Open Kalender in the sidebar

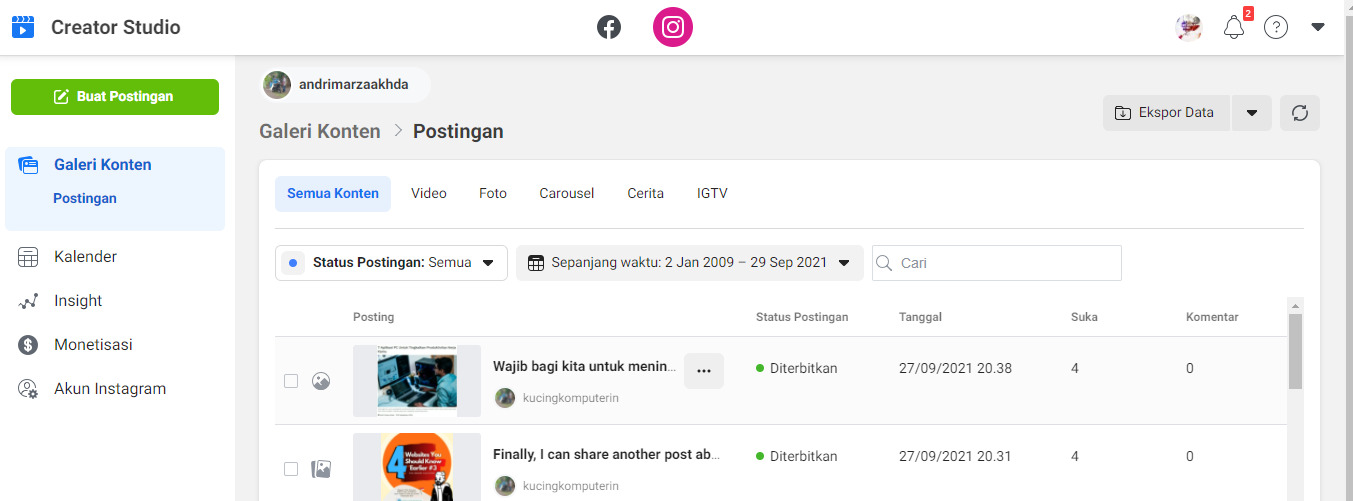pyautogui.click(x=85, y=257)
